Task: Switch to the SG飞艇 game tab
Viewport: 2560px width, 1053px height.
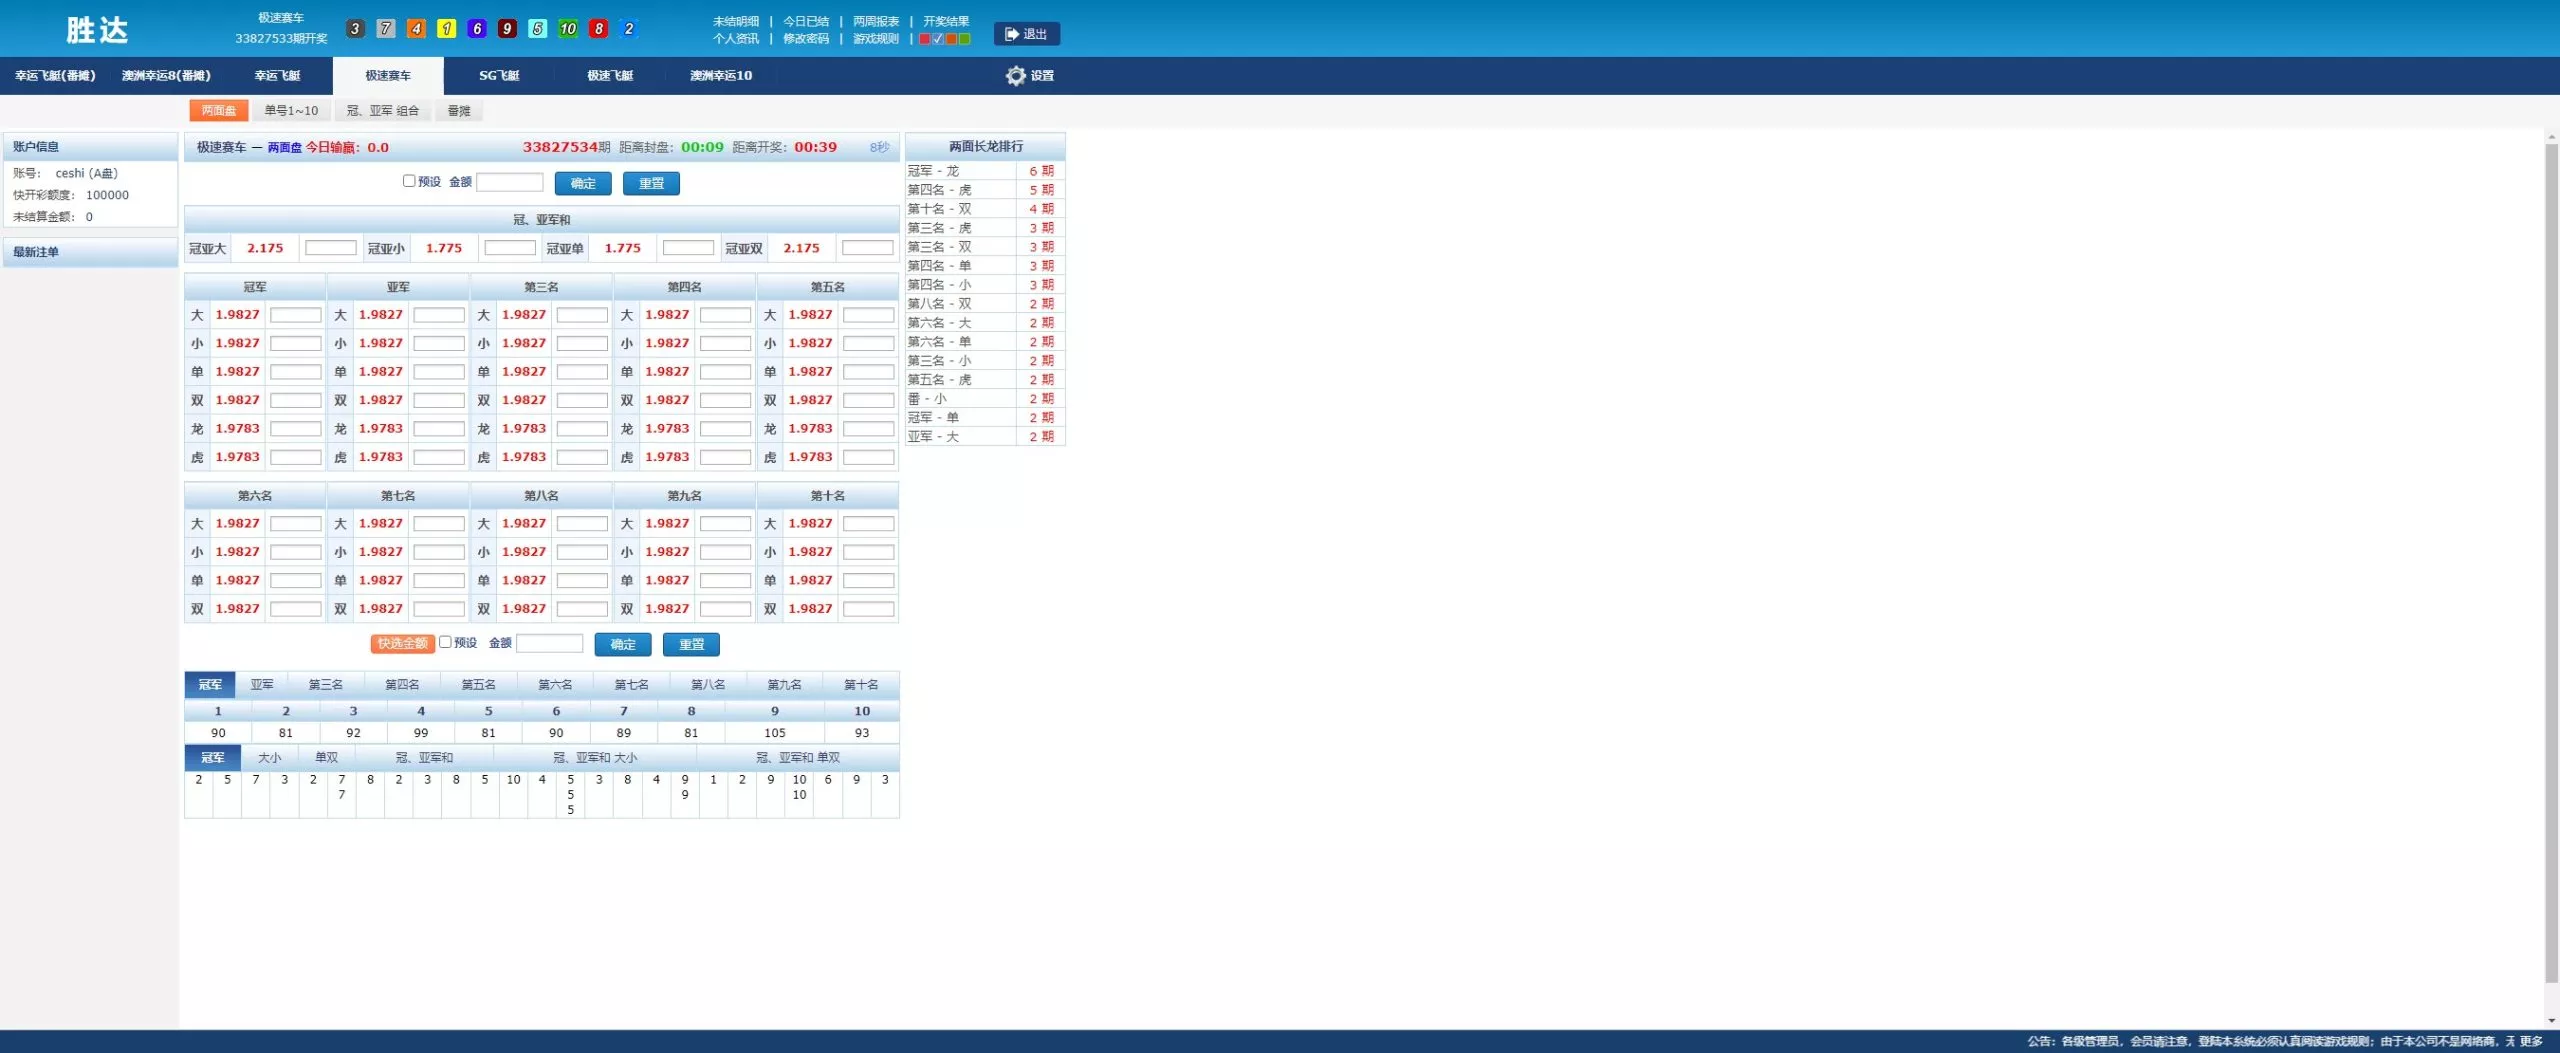Action: [x=499, y=76]
